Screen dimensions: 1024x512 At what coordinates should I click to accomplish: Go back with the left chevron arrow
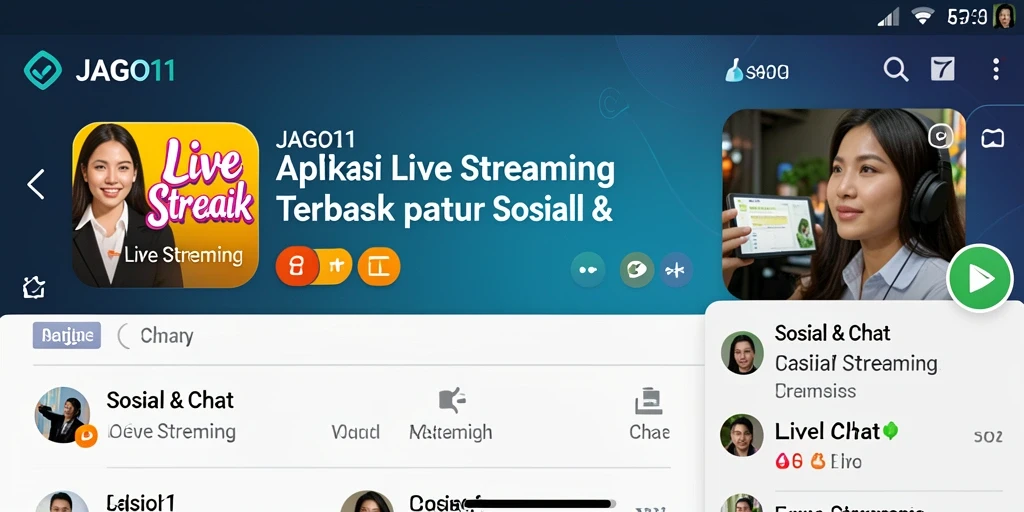tap(36, 184)
